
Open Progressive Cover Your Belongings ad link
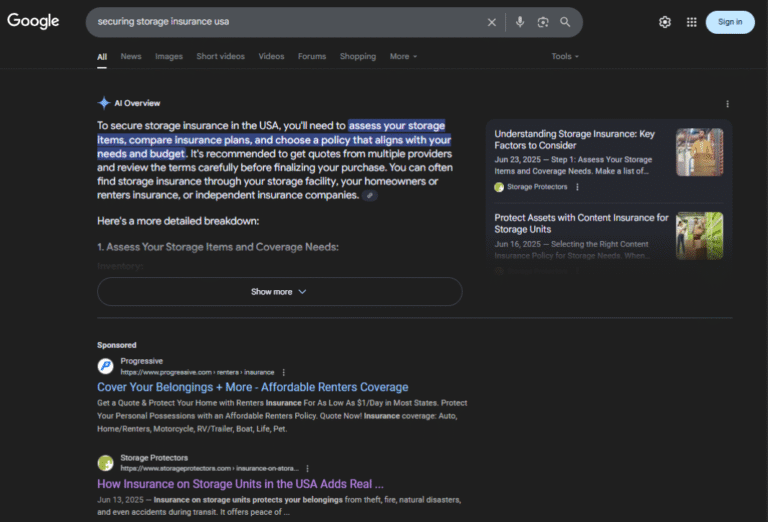coord(253,387)
